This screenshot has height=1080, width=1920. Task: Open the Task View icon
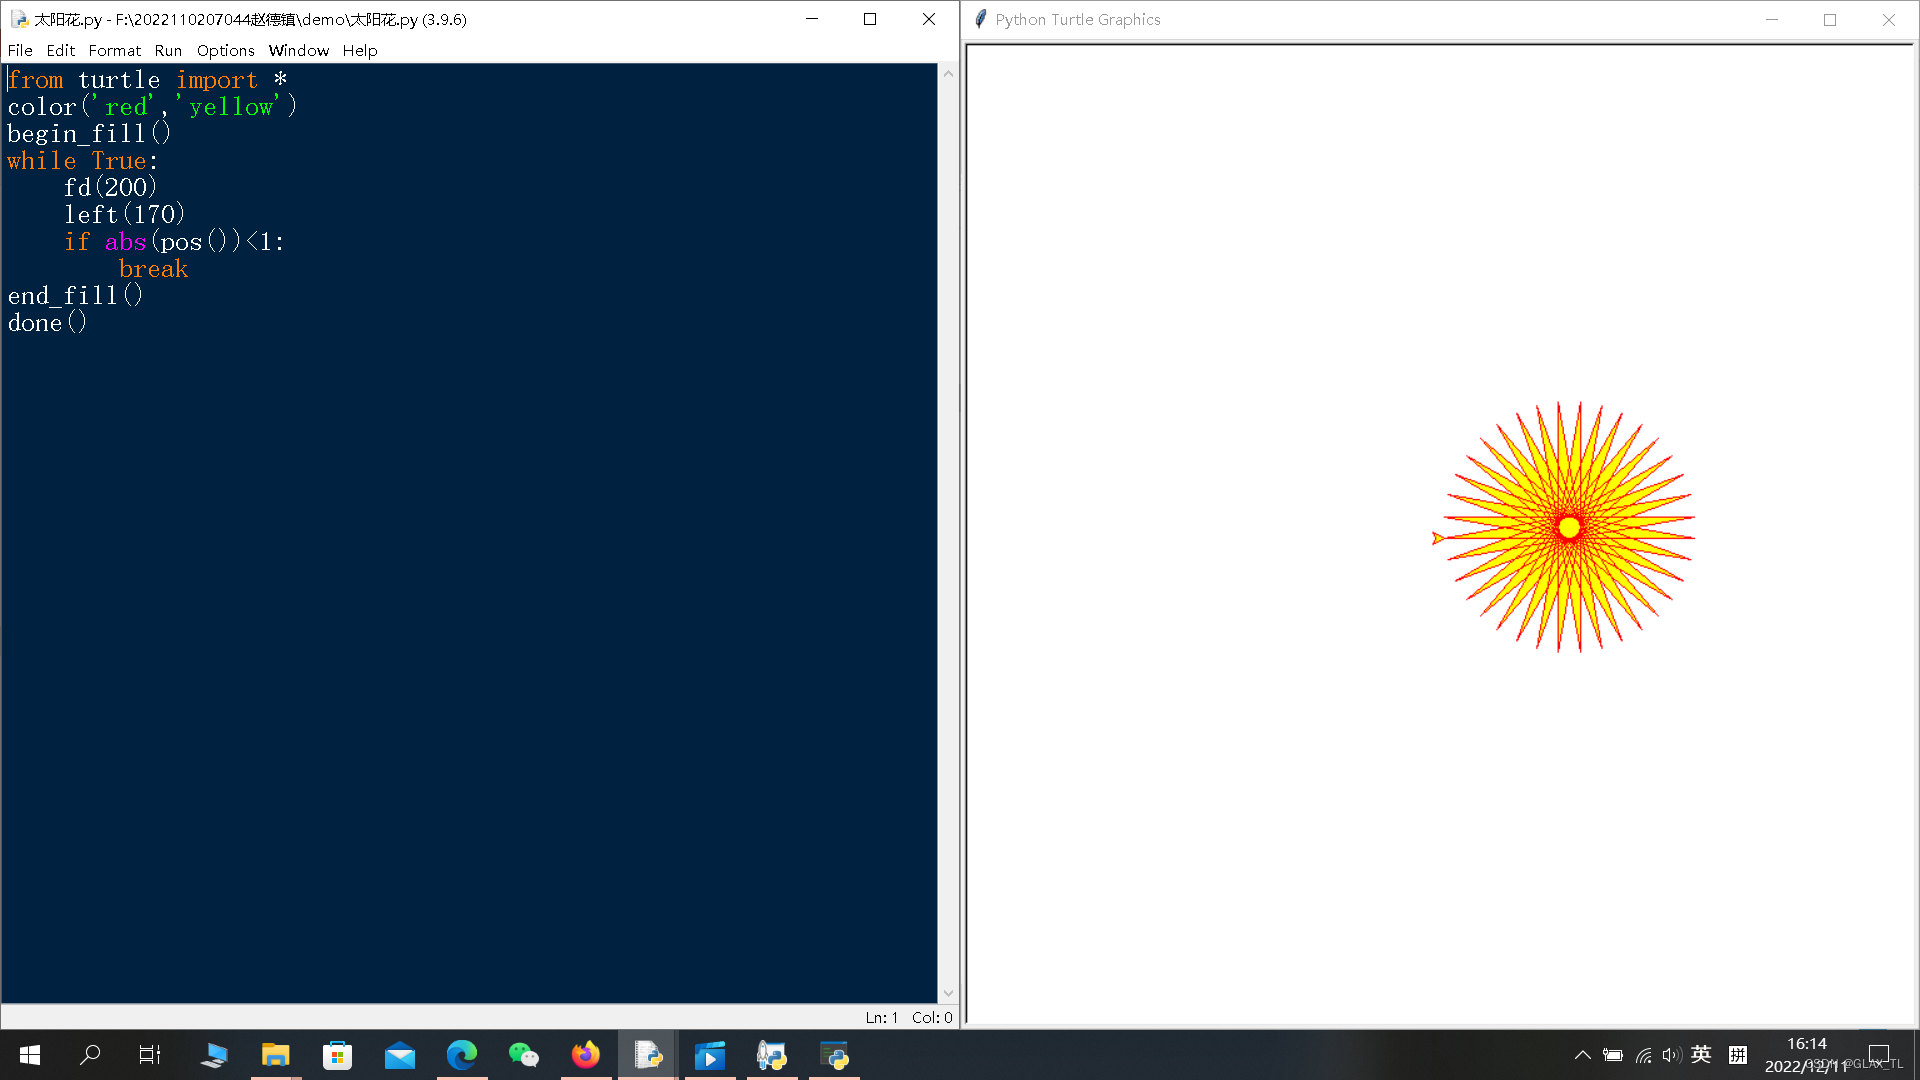point(150,1055)
